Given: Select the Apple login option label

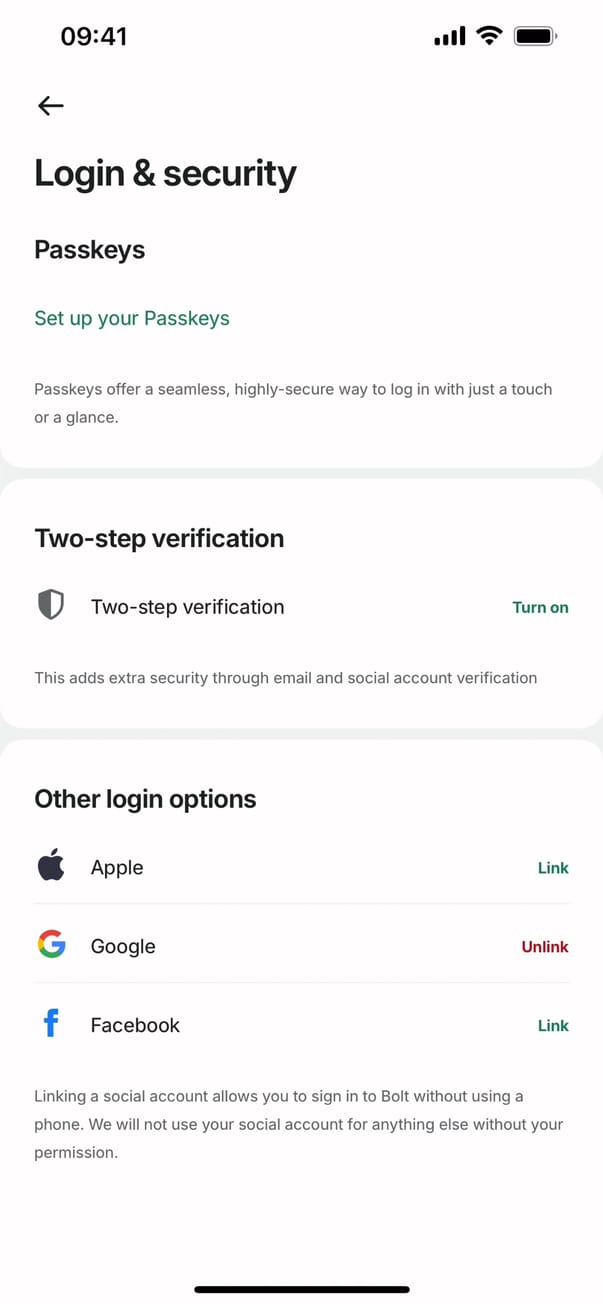Looking at the screenshot, I should pos(117,868).
